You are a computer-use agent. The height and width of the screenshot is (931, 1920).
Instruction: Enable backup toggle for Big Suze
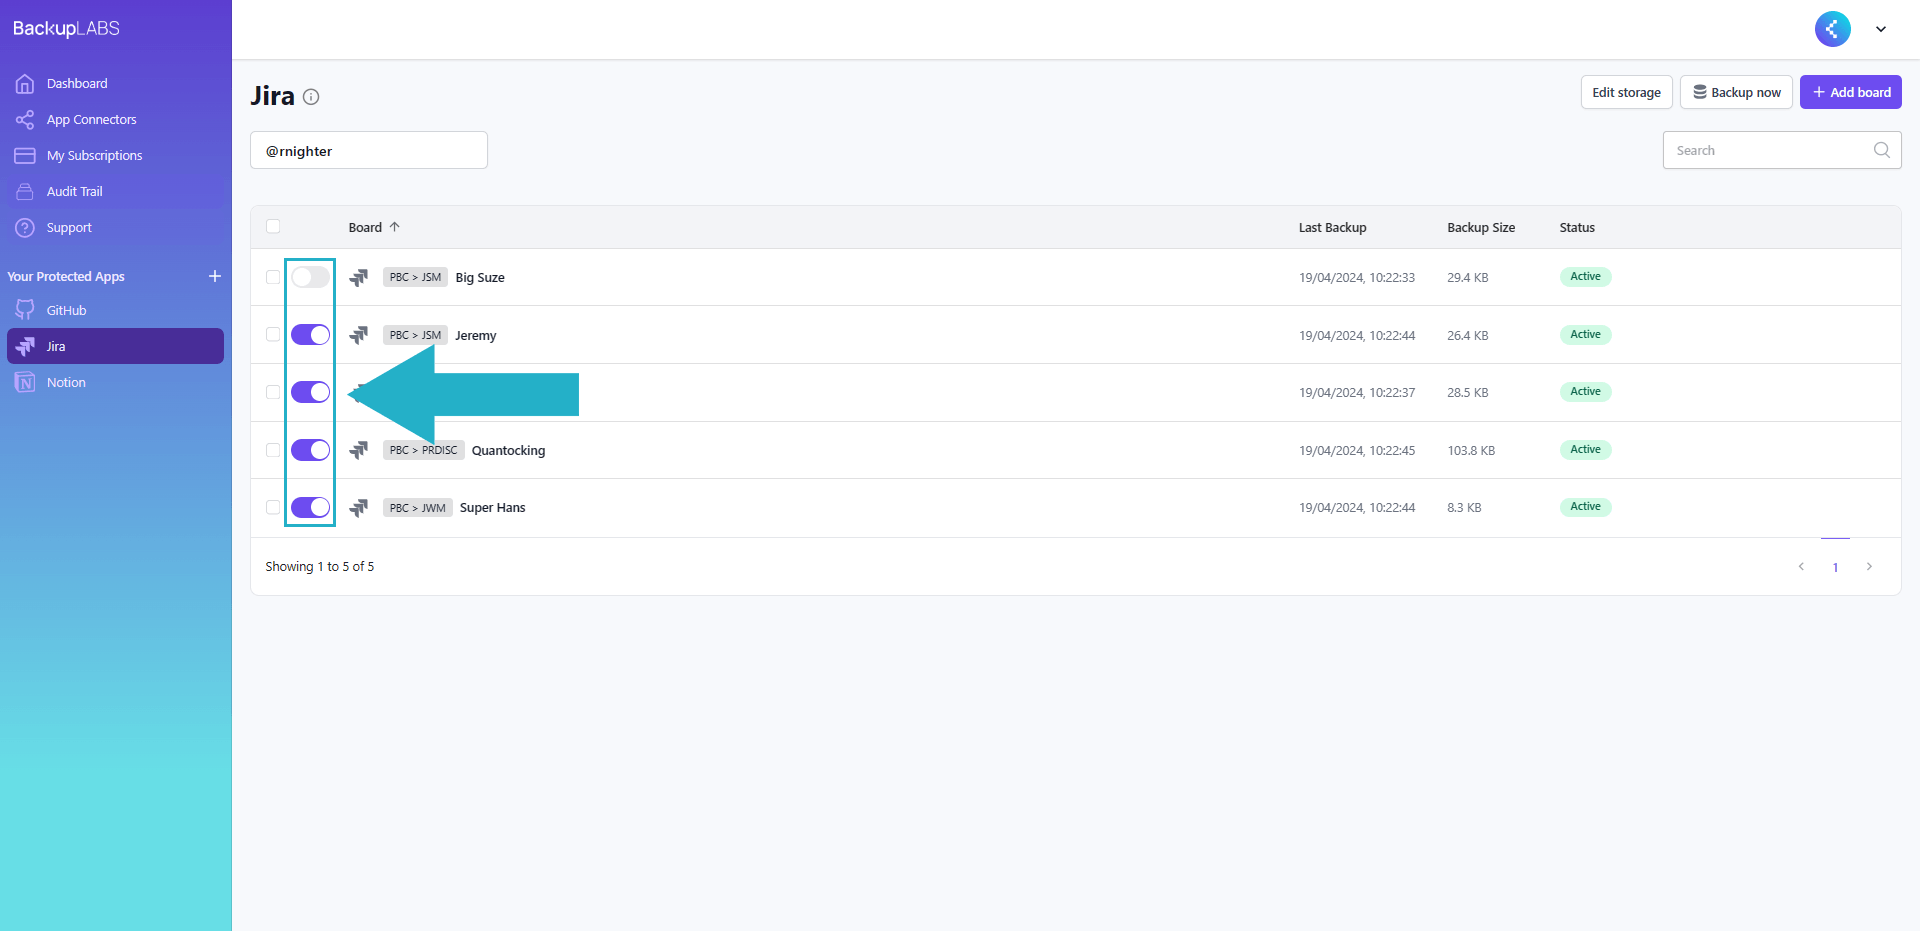(x=310, y=277)
